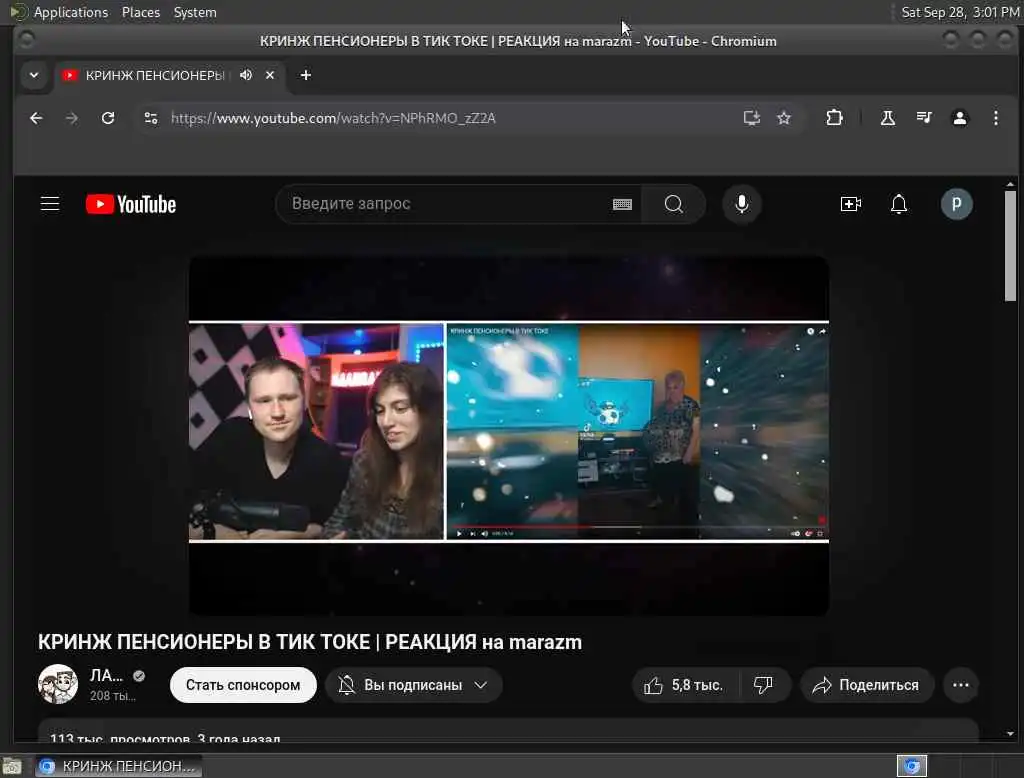
Task: Open media controls icon in toolbar
Action: (x=923, y=118)
